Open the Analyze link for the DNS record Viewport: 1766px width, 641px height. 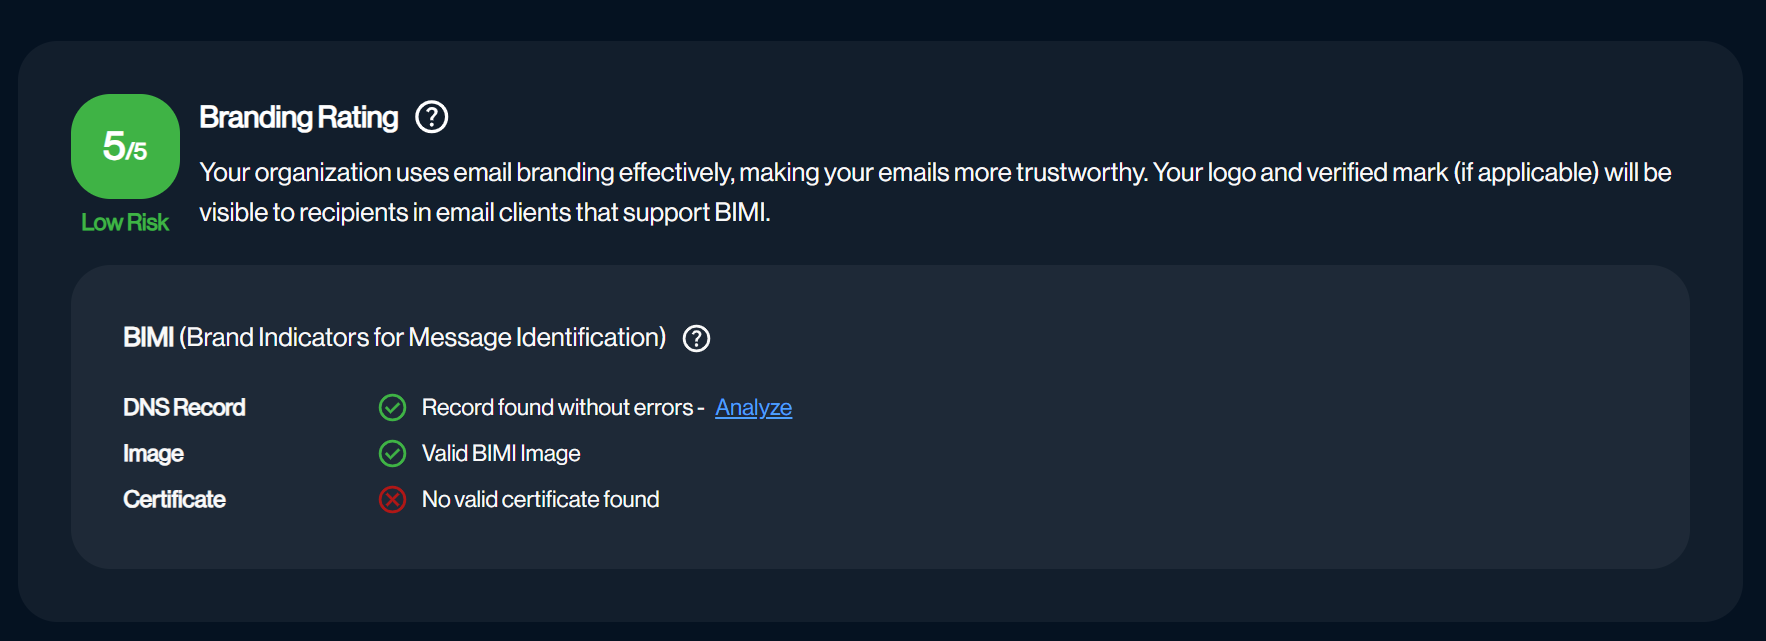coord(754,408)
